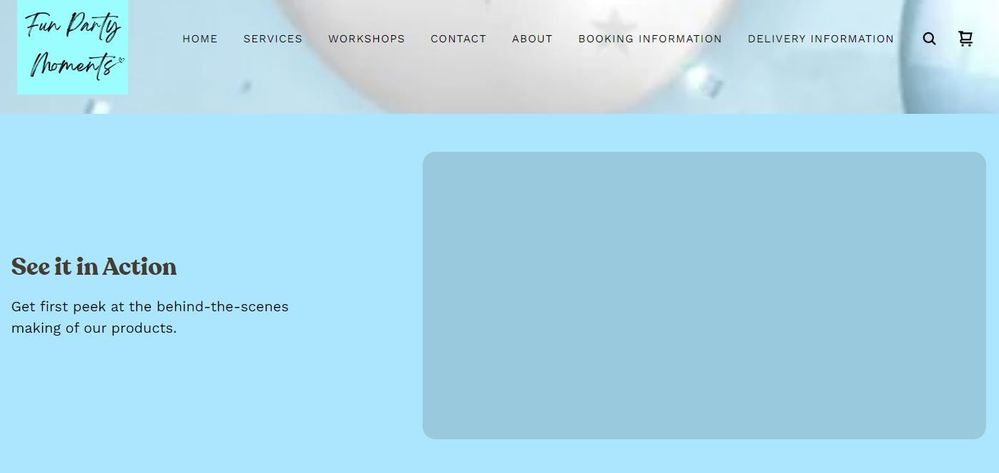The image size is (999, 473).
Task: Click the "See it in Action" heading
Action: (x=94, y=267)
